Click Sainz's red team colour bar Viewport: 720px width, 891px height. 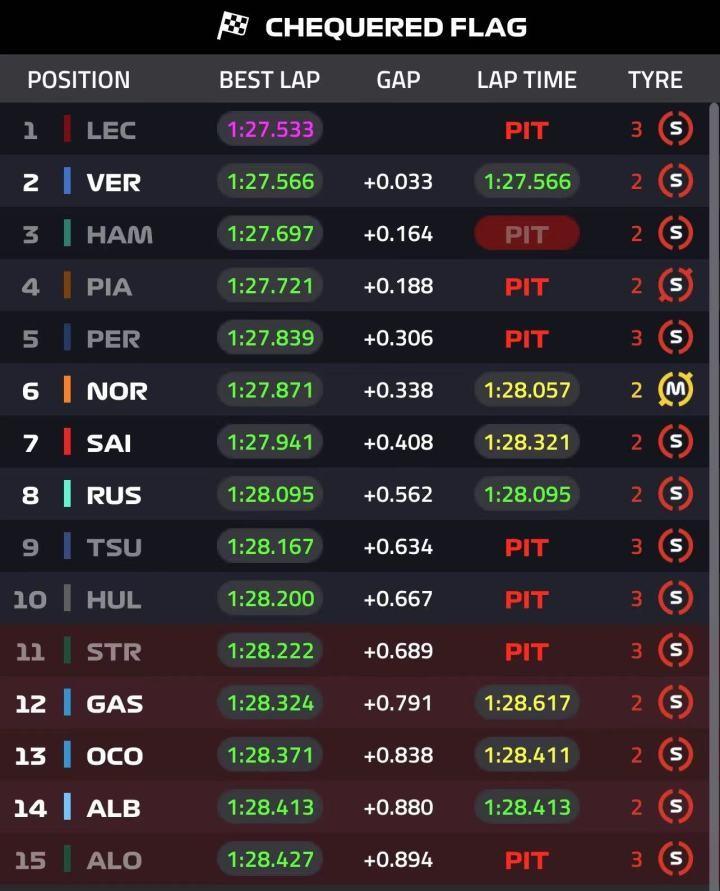click(x=67, y=442)
